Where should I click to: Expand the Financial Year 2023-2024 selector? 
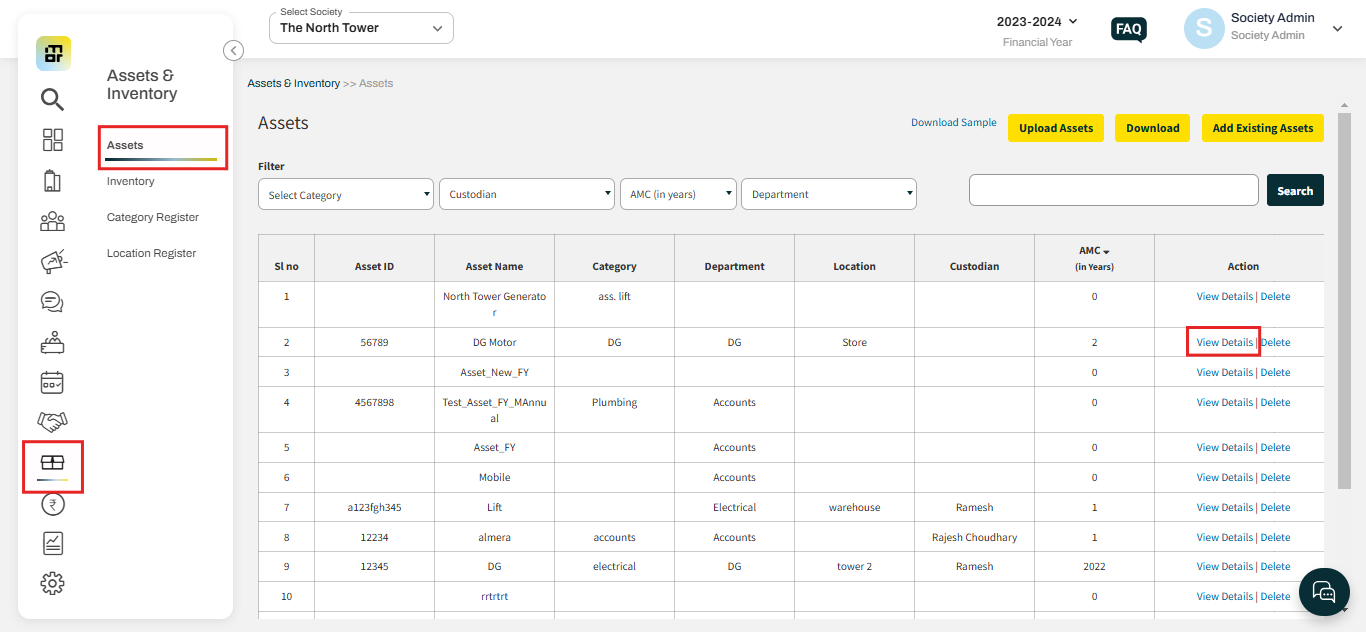tap(1037, 22)
